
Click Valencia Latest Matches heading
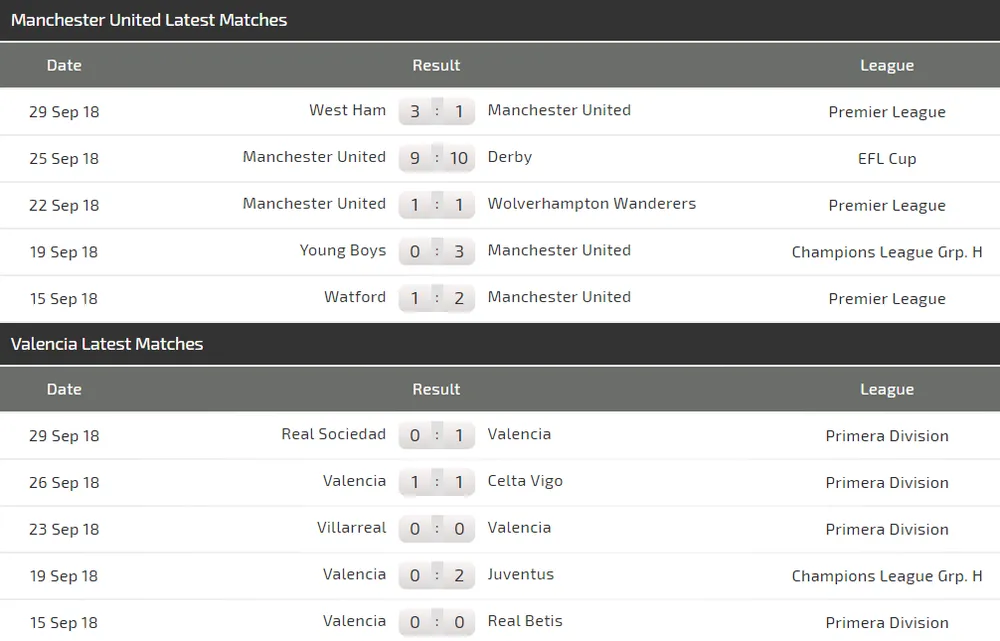pyautogui.click(x=107, y=344)
